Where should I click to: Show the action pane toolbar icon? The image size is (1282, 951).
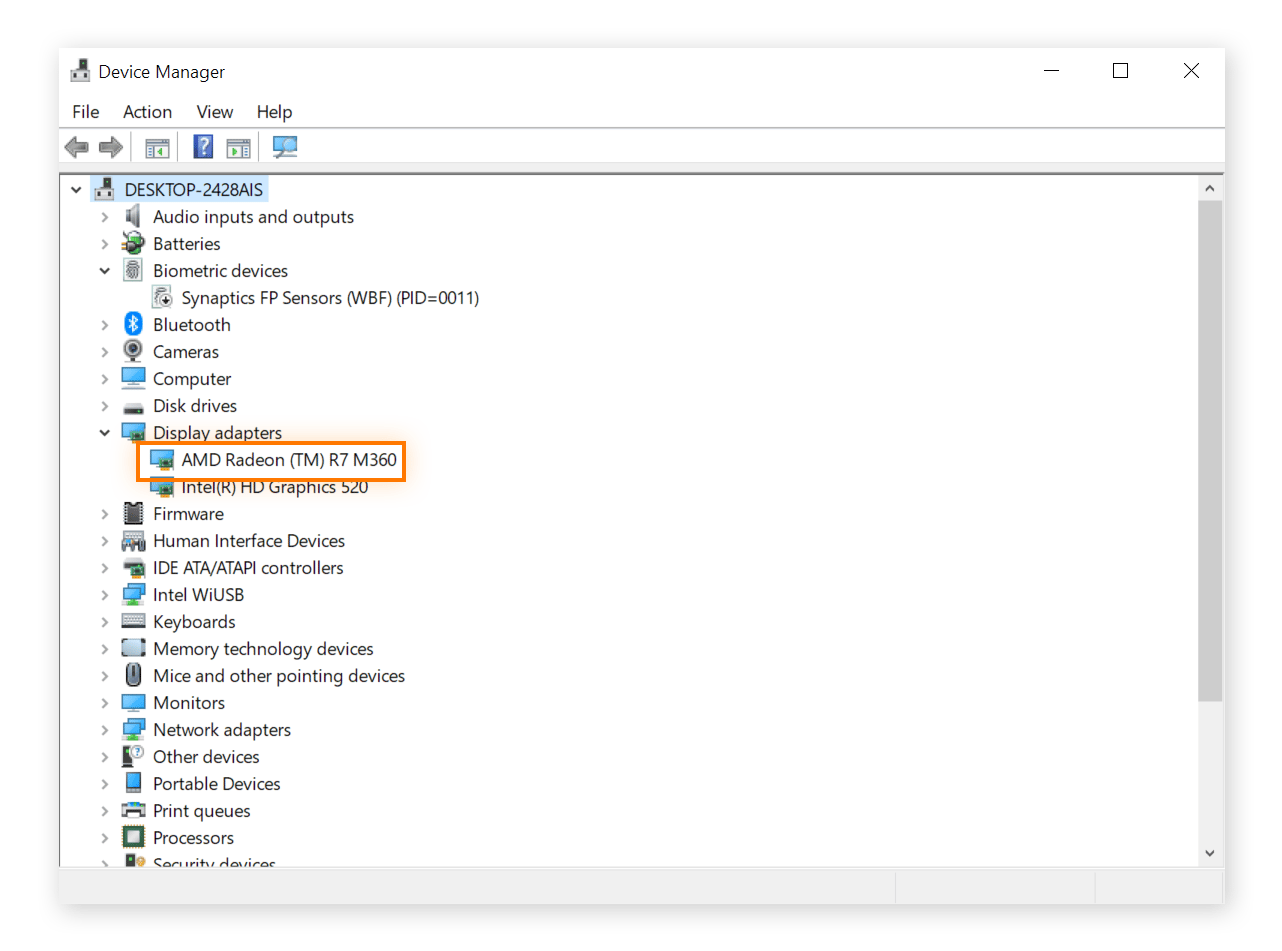click(x=238, y=147)
